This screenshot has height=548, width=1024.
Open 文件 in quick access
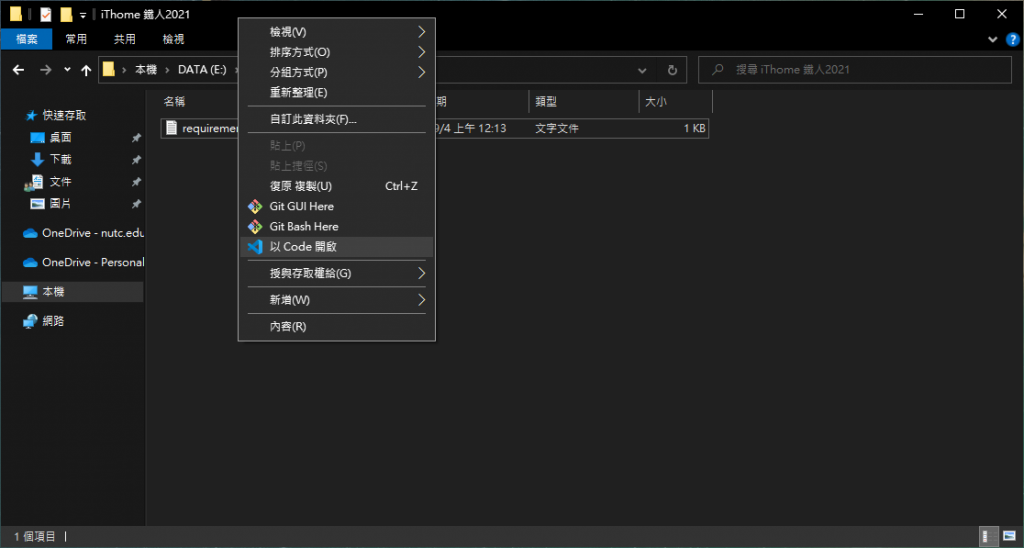click(x=61, y=182)
